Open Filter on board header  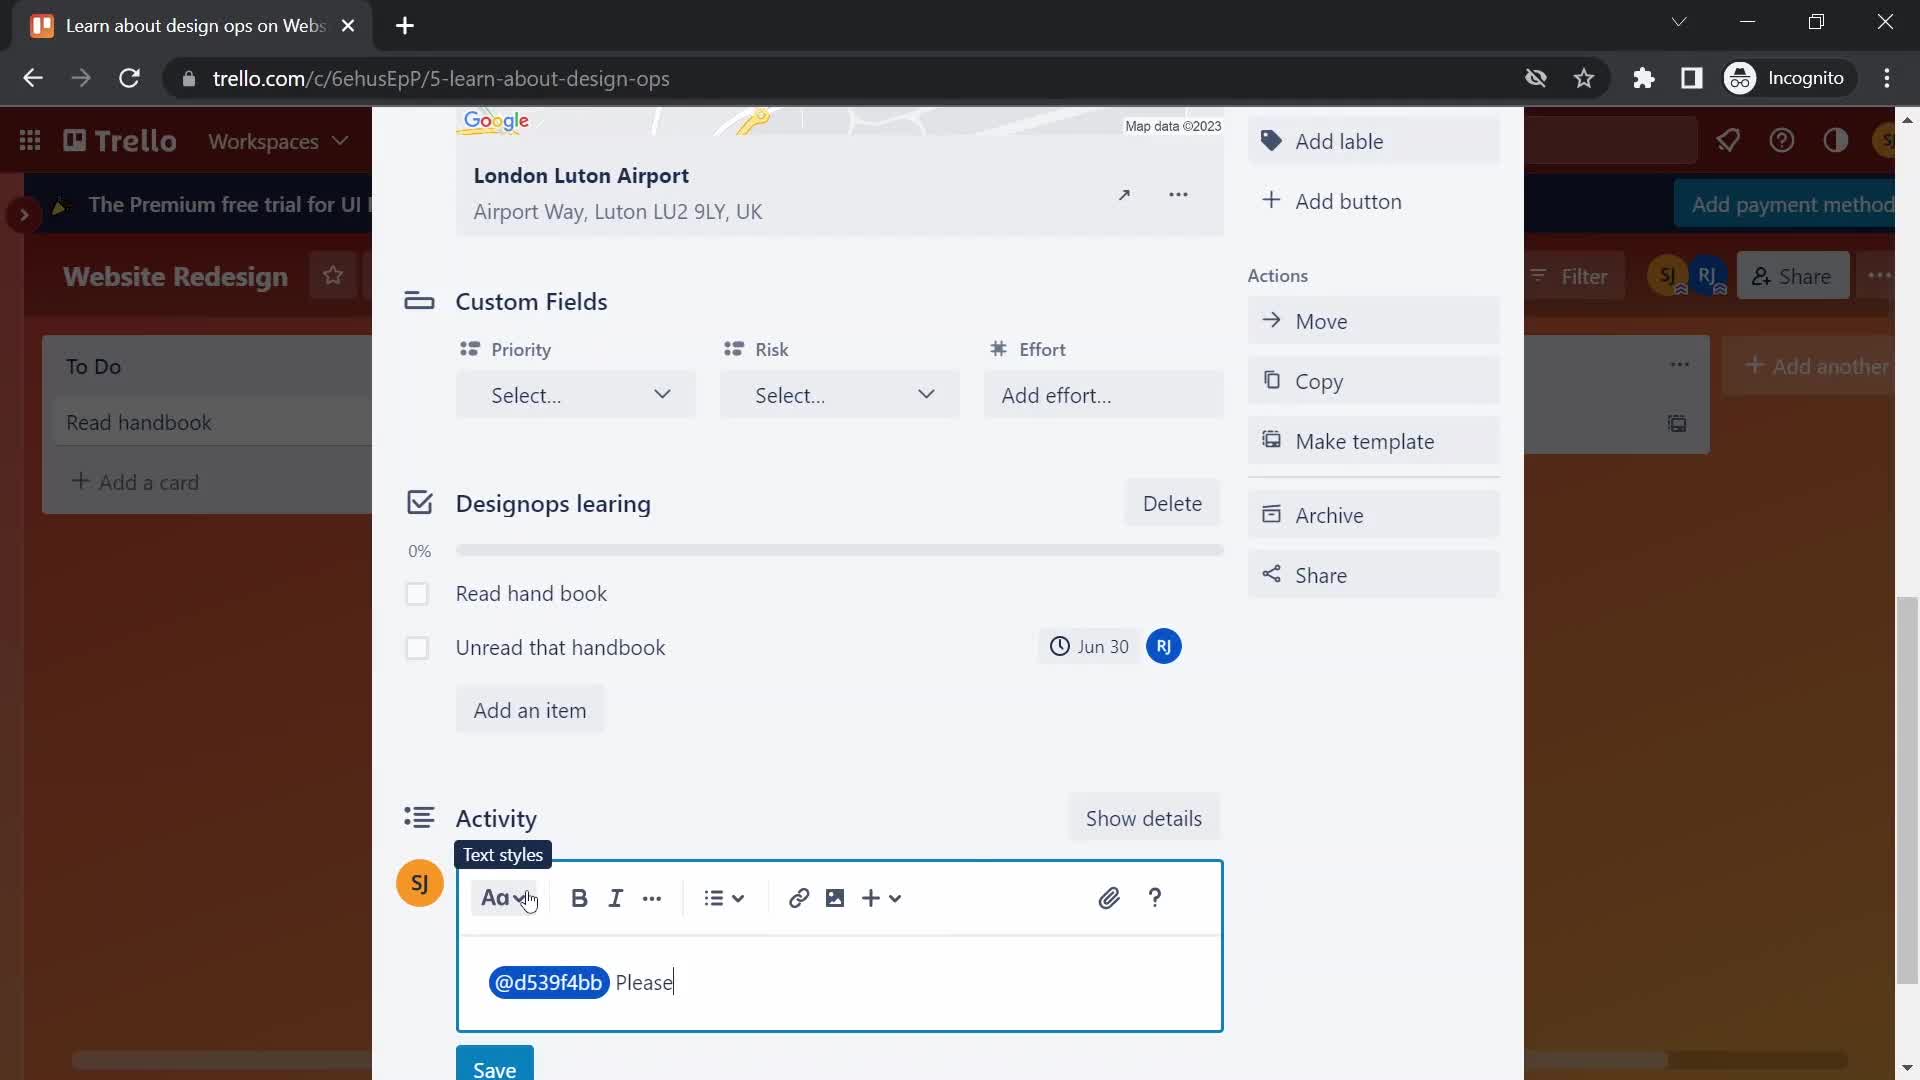coord(1570,276)
